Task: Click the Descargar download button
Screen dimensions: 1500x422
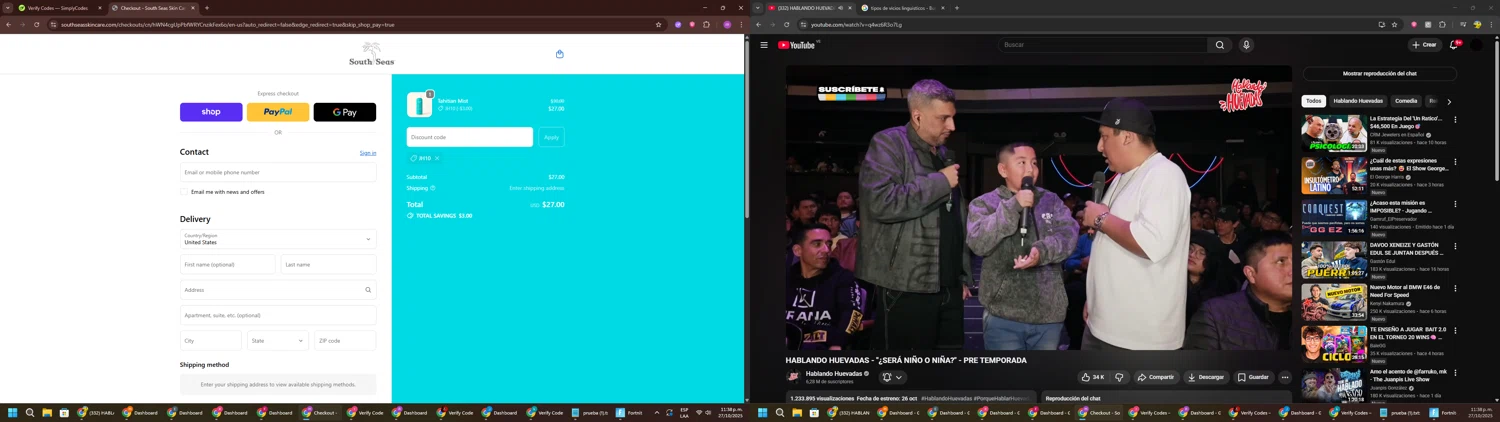Action: point(1206,377)
